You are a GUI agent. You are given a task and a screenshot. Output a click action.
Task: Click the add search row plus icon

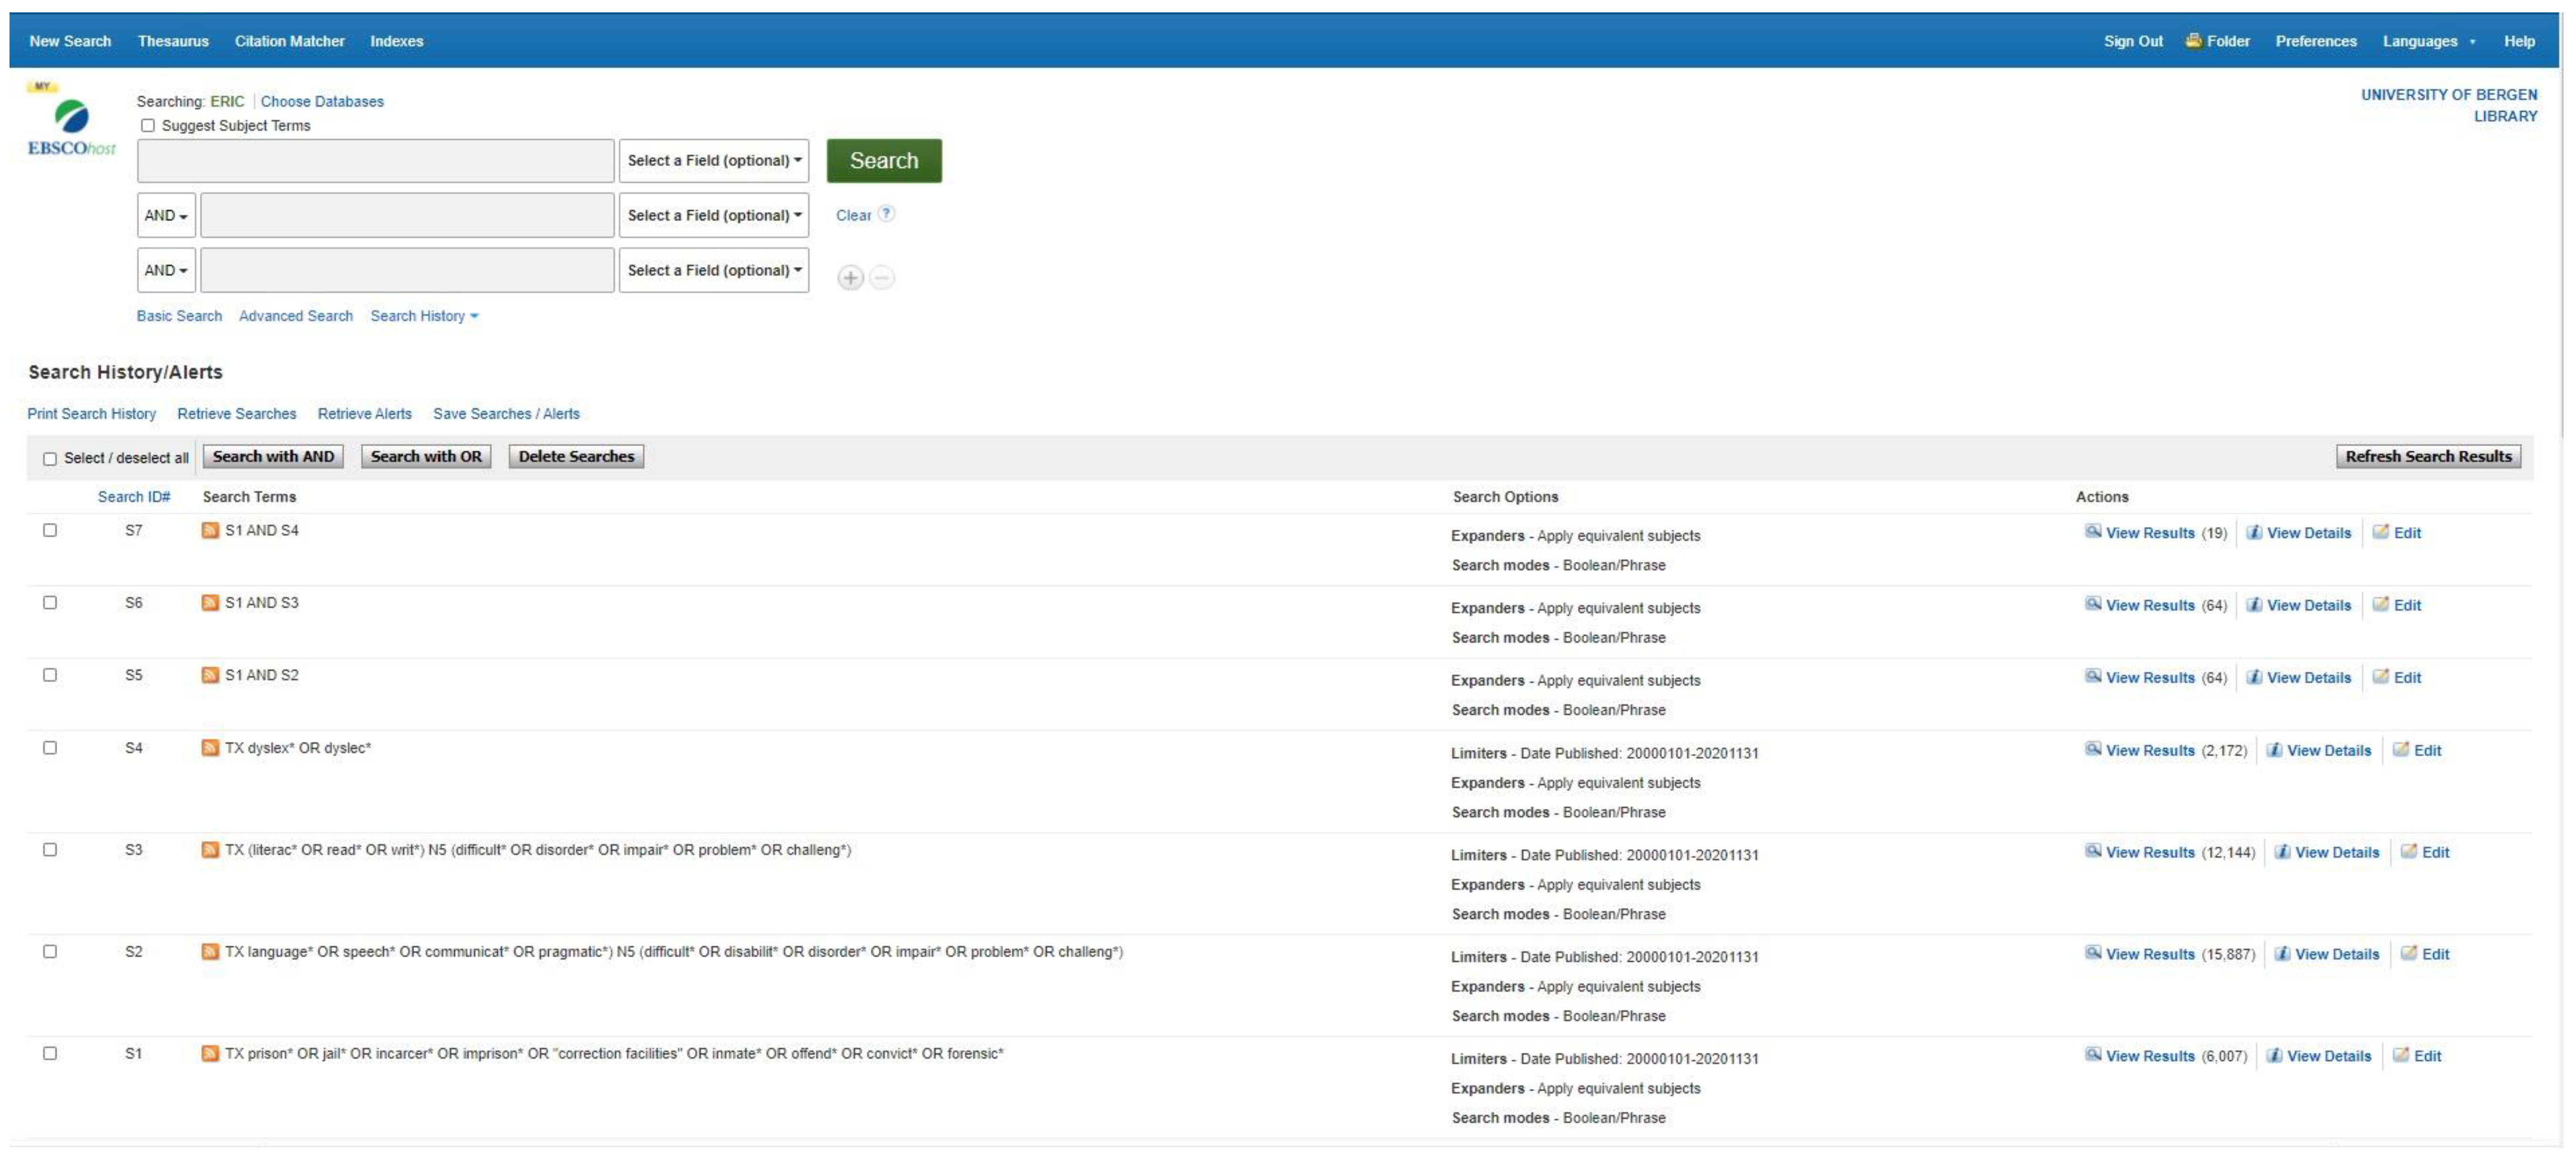[x=850, y=278]
